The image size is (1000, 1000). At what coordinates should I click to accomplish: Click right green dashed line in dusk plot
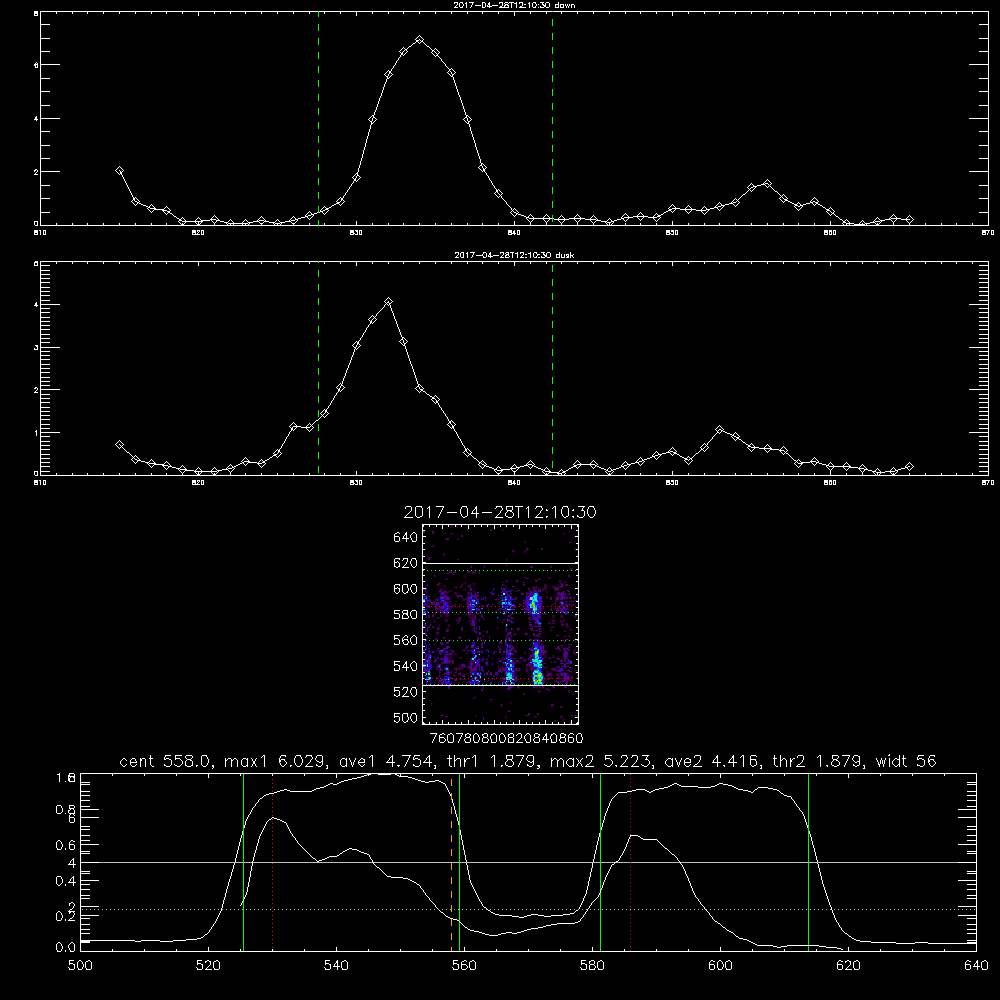click(552, 367)
